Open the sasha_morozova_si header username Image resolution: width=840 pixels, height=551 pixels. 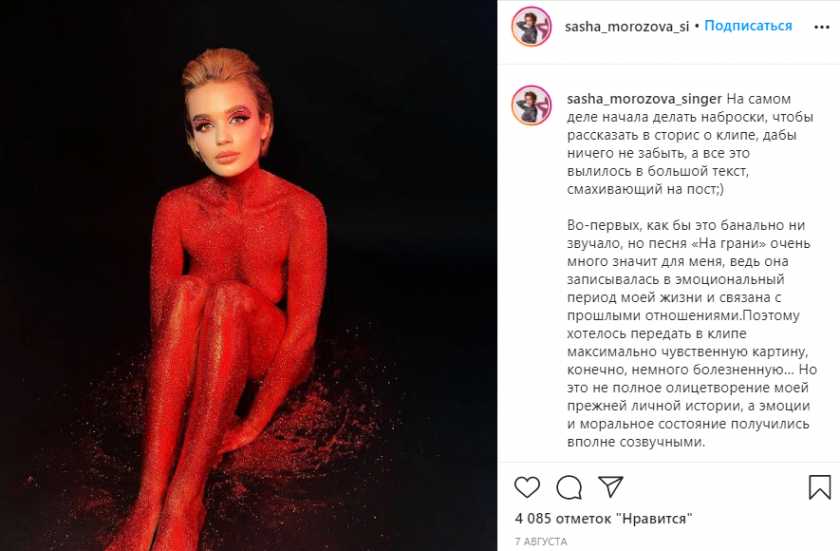[x=627, y=27]
